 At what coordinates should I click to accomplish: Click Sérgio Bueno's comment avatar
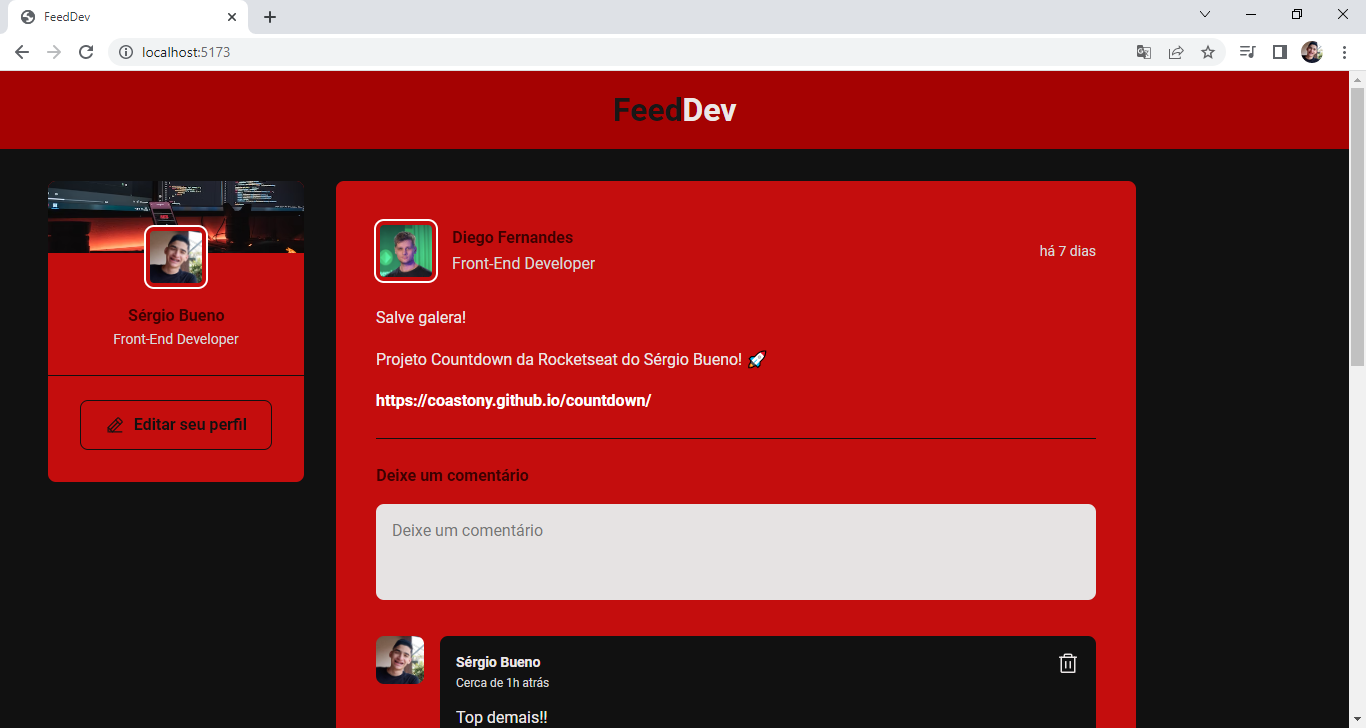400,660
